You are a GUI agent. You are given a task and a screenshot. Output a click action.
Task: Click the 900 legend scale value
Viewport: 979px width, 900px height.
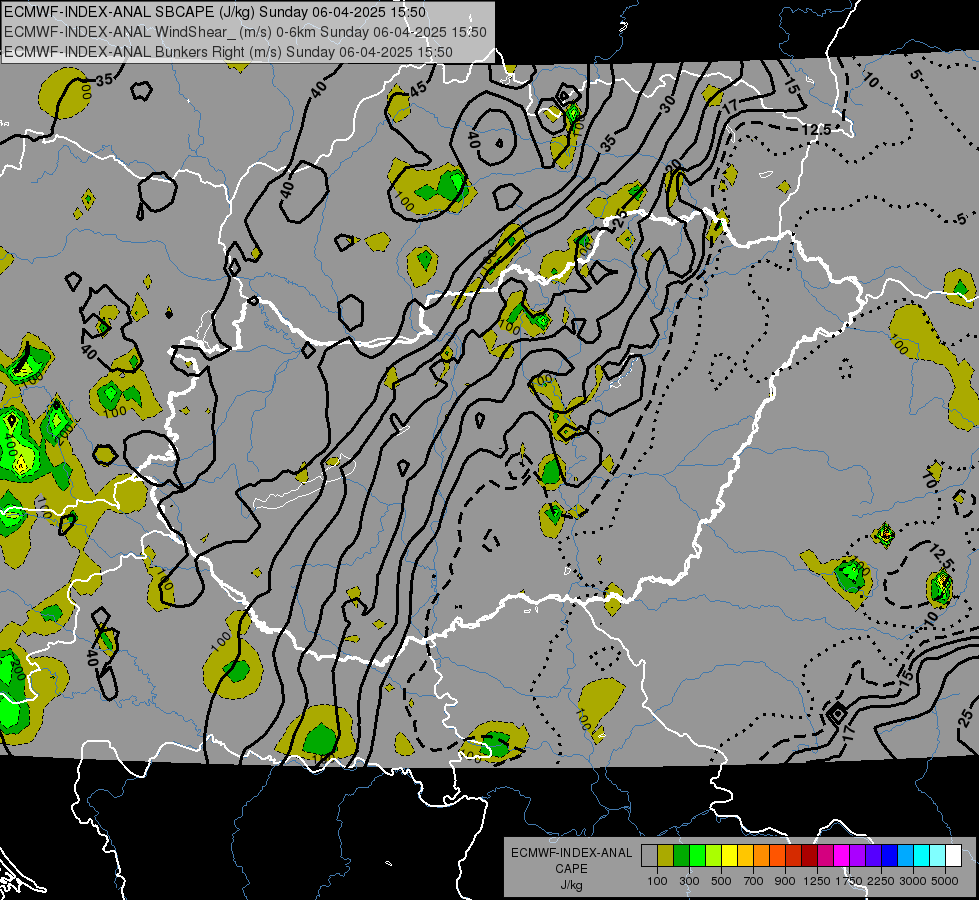(x=785, y=881)
